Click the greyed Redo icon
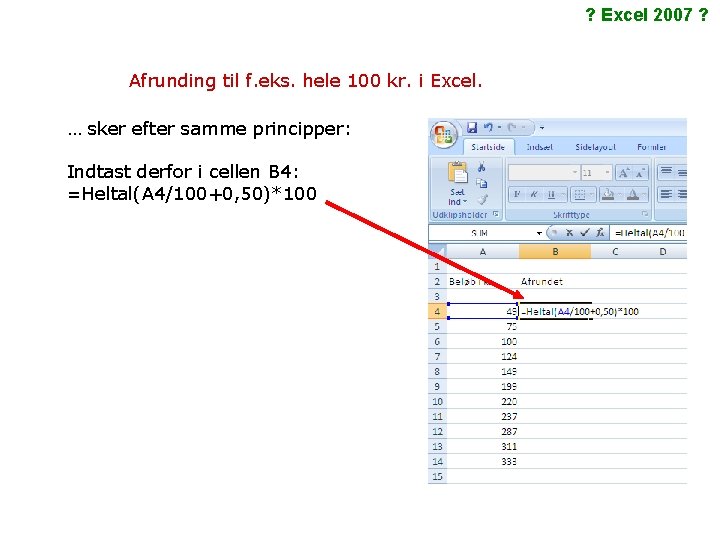 512,127
